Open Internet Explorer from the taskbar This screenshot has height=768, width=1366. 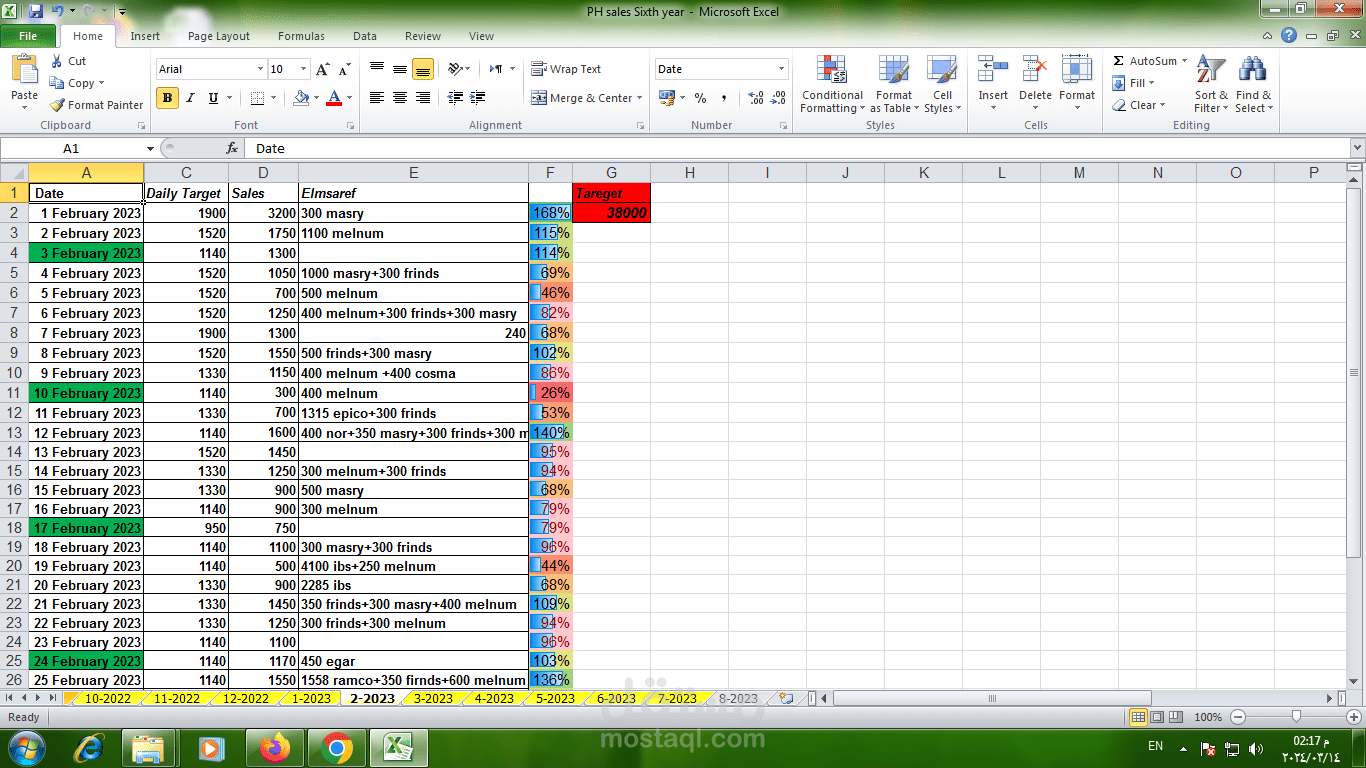[88, 748]
